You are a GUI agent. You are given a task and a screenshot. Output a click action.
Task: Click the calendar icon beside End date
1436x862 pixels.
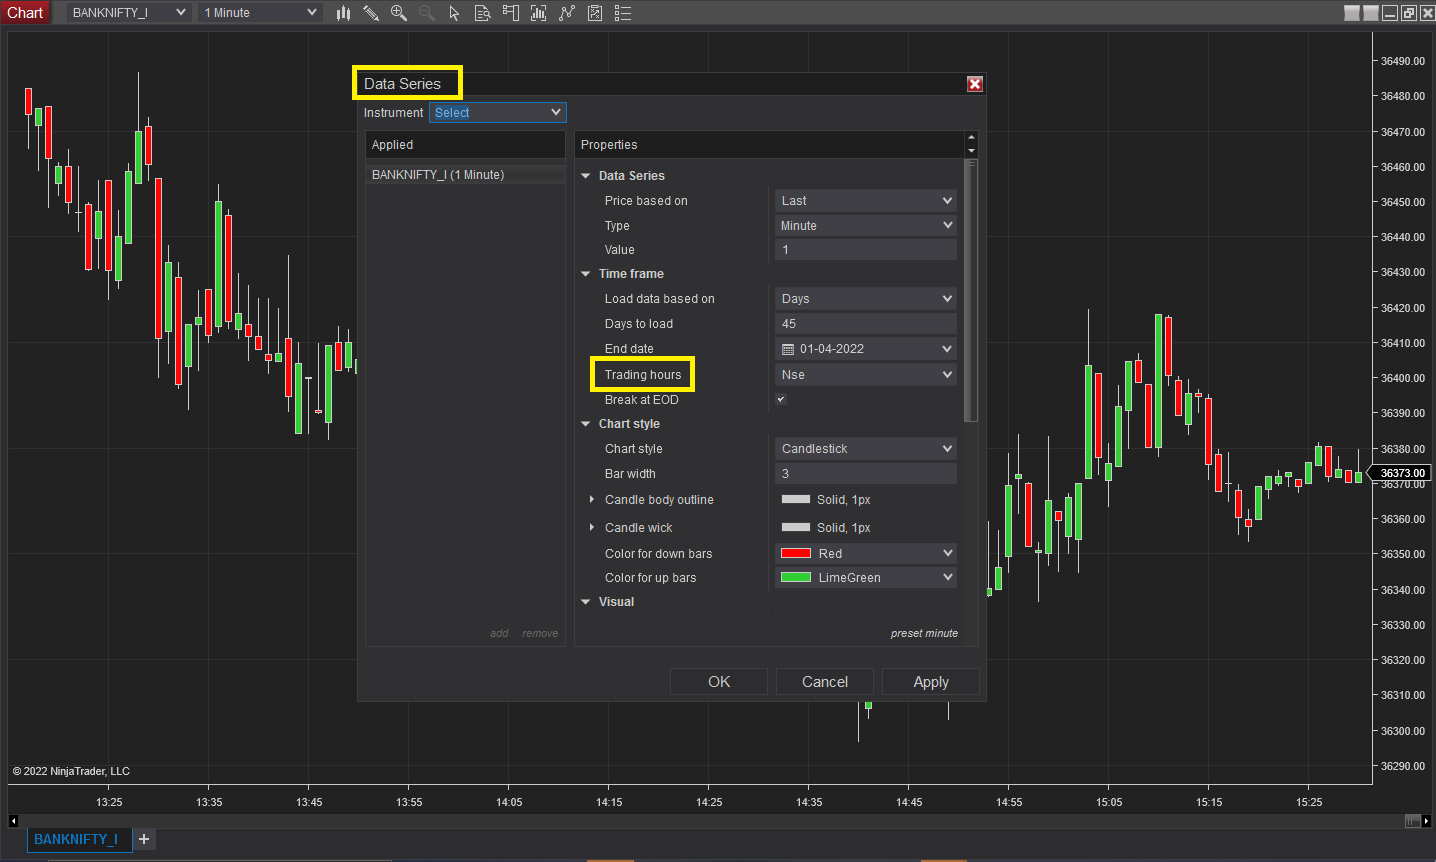pos(788,349)
